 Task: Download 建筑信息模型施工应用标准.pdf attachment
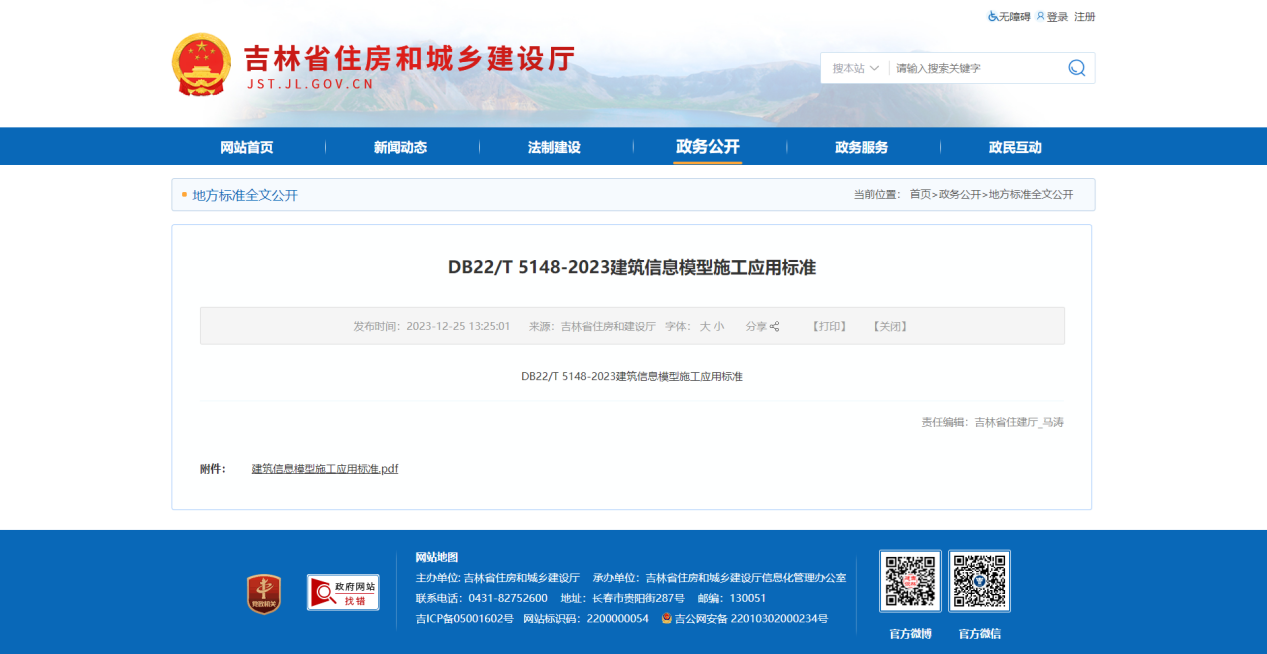tap(325, 469)
